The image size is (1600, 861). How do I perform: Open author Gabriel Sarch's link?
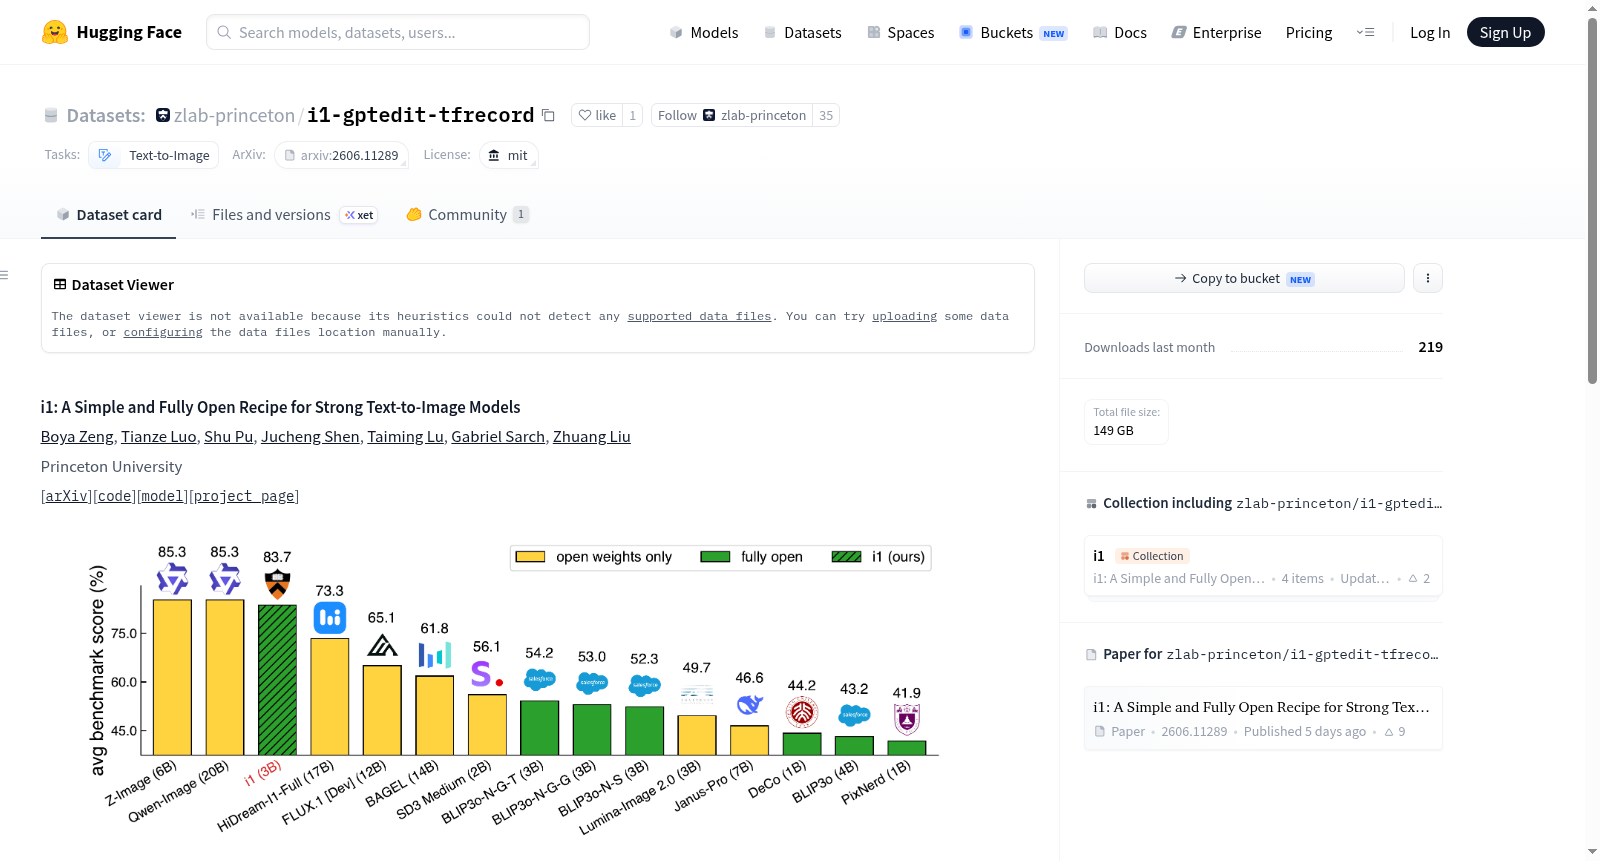pyautogui.click(x=498, y=437)
